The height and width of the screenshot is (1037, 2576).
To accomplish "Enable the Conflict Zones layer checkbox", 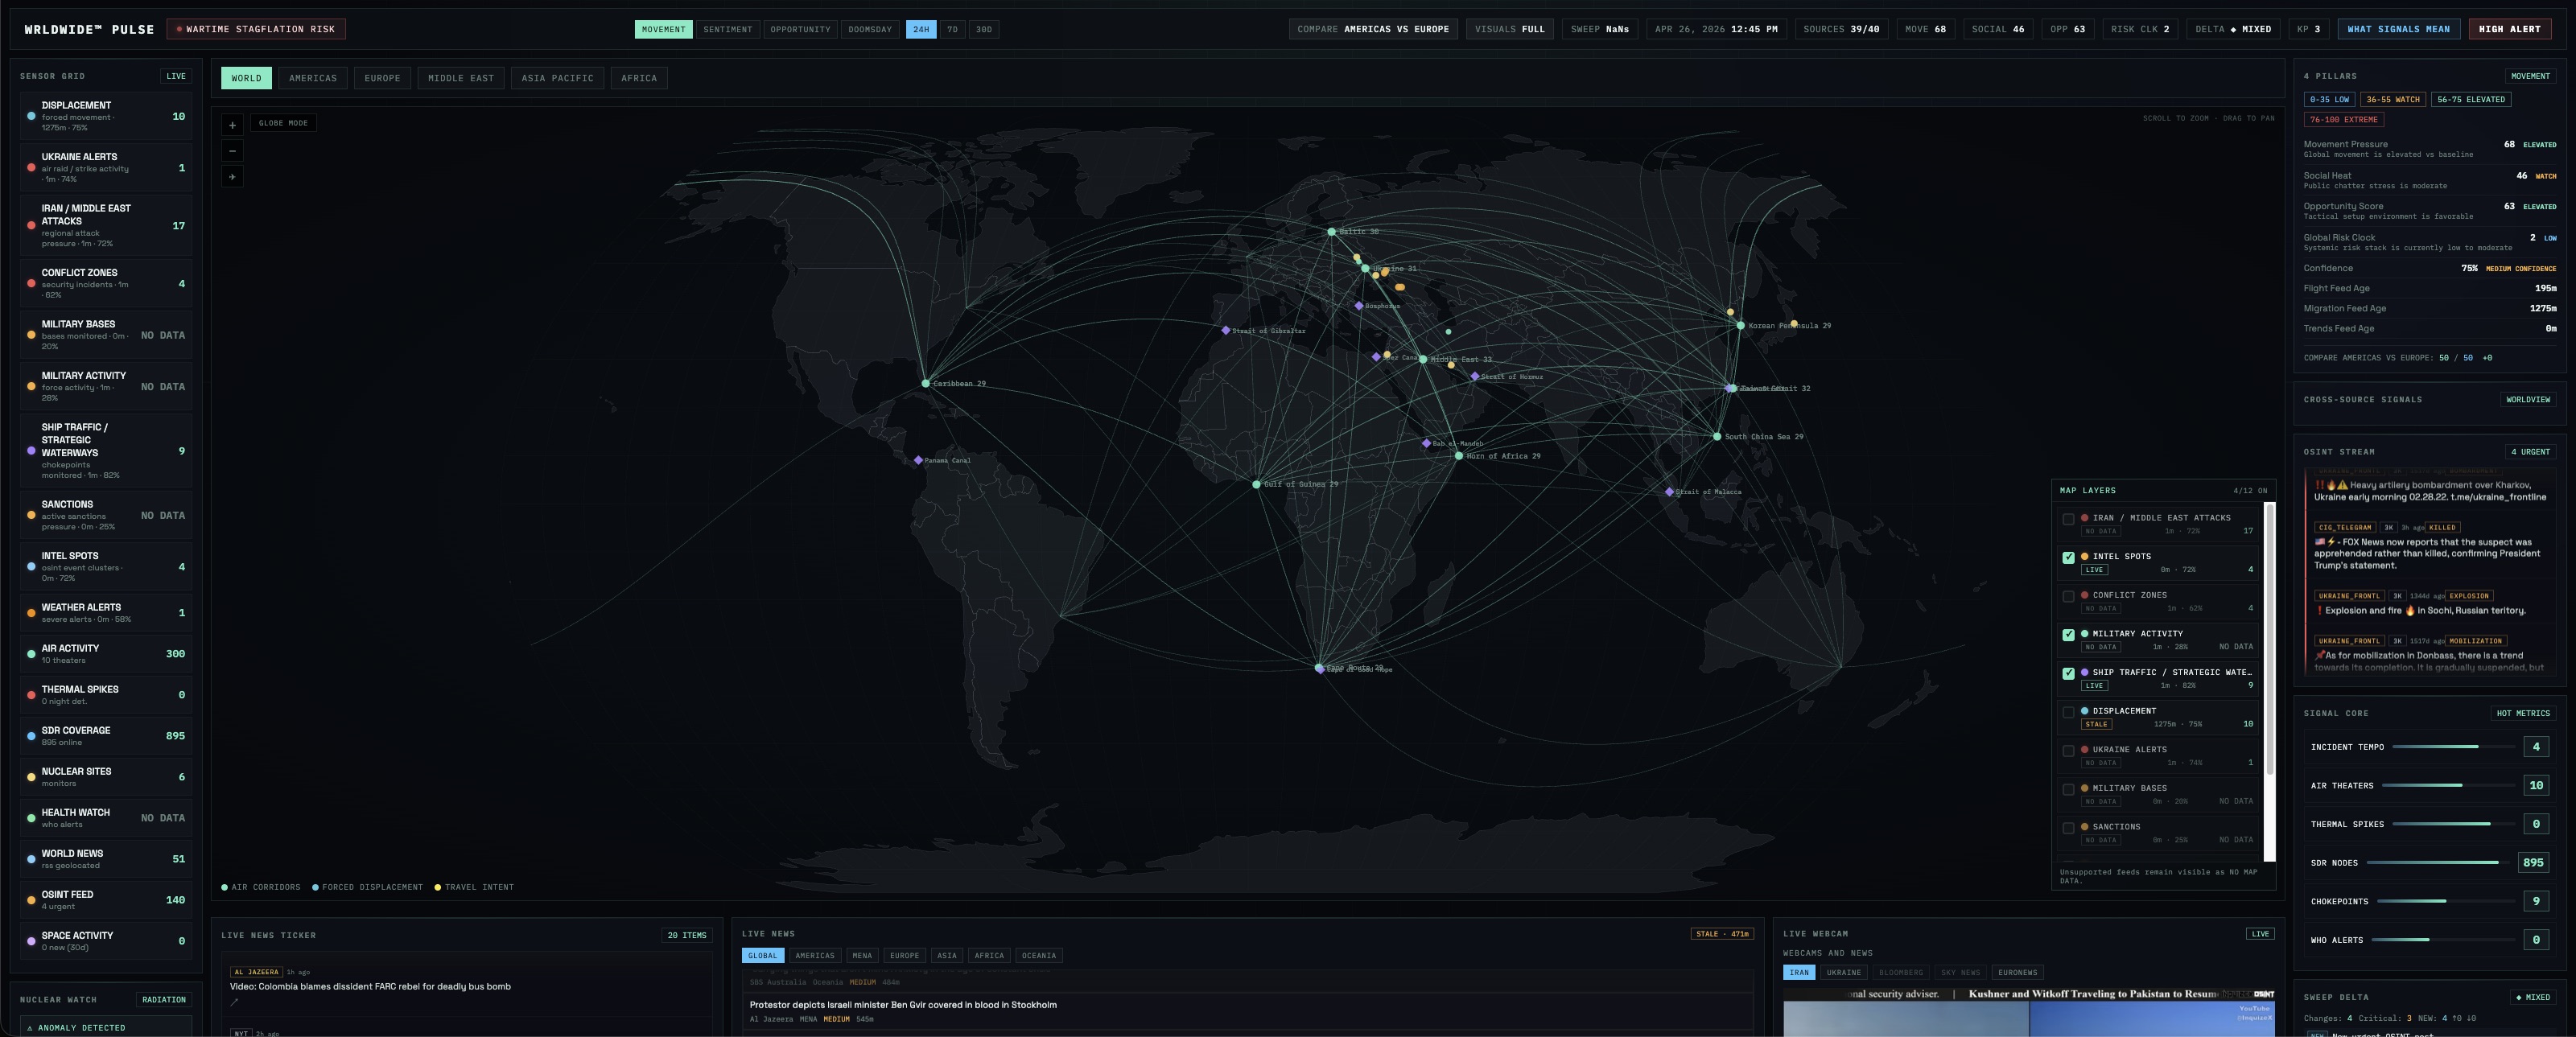I will [x=2068, y=596].
